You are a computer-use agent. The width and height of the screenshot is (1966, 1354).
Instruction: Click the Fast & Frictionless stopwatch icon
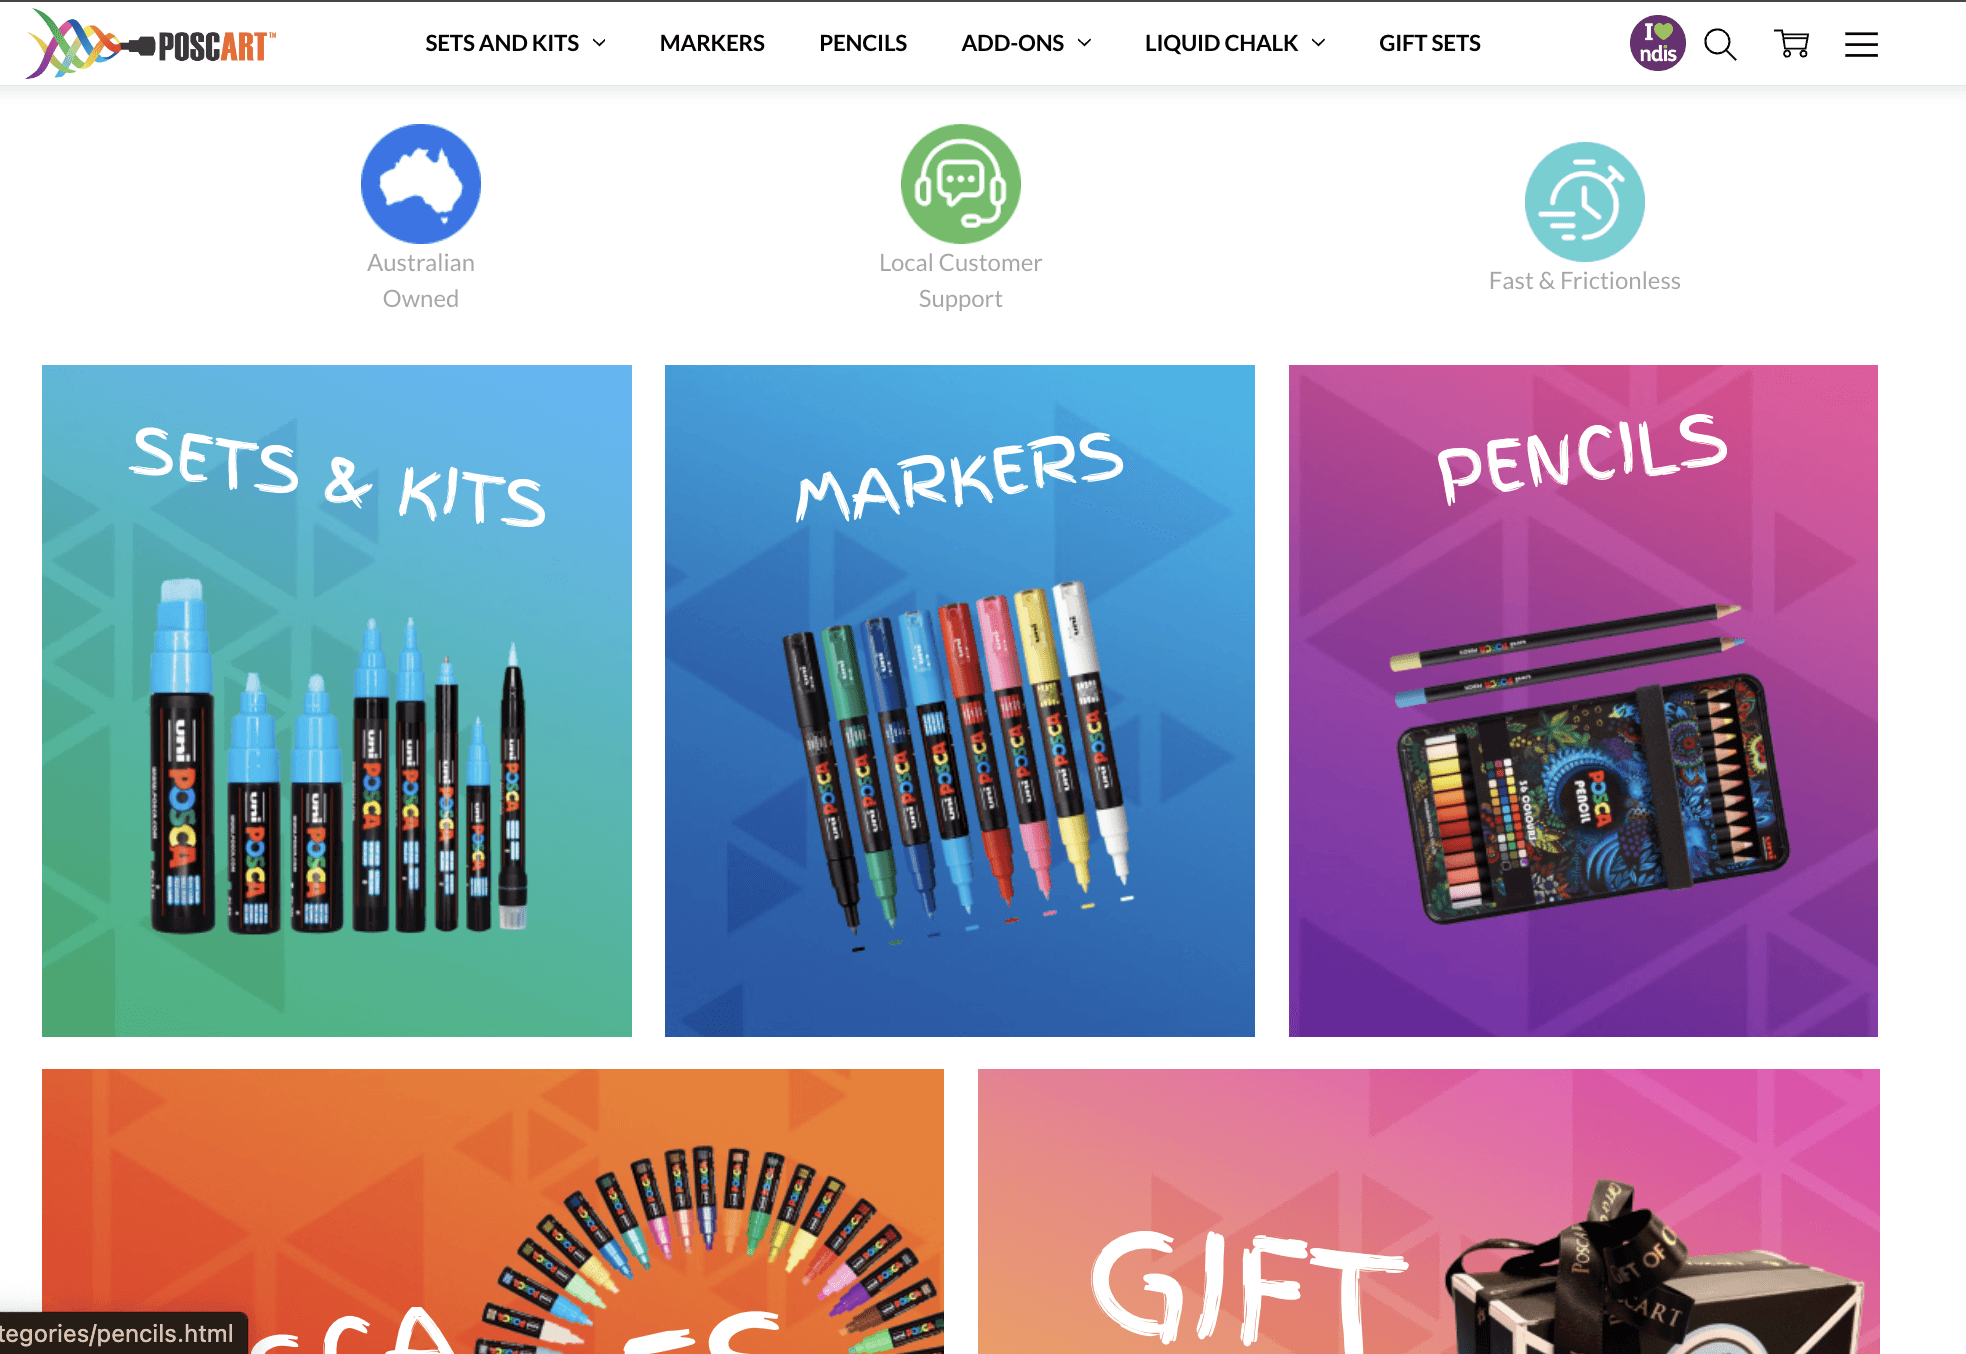click(x=1585, y=202)
